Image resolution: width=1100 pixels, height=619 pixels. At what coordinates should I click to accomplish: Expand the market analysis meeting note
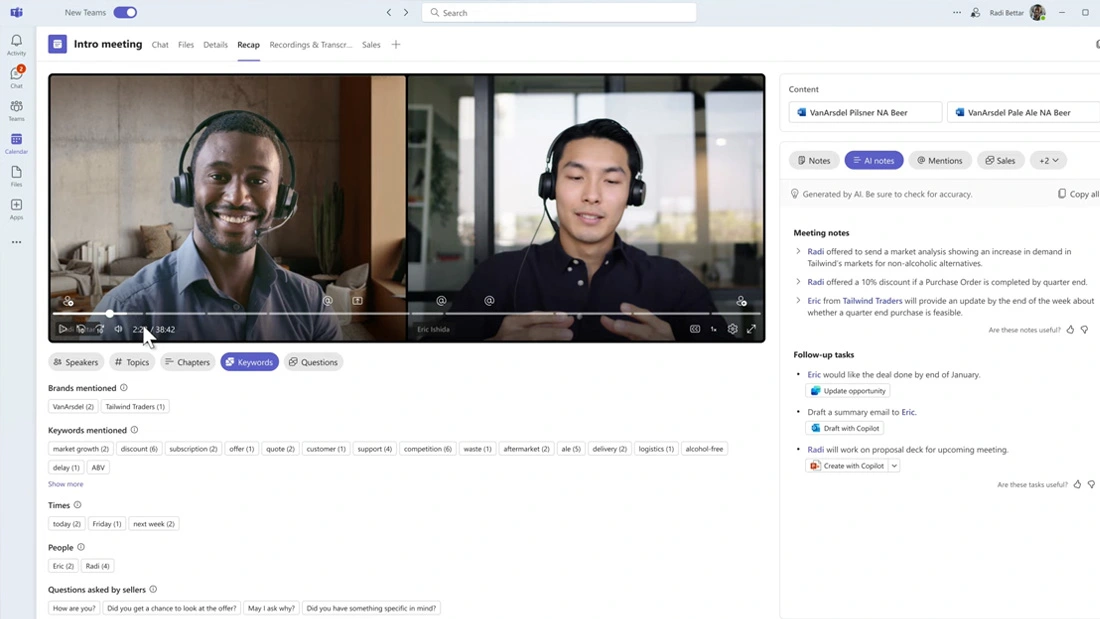tap(798, 251)
